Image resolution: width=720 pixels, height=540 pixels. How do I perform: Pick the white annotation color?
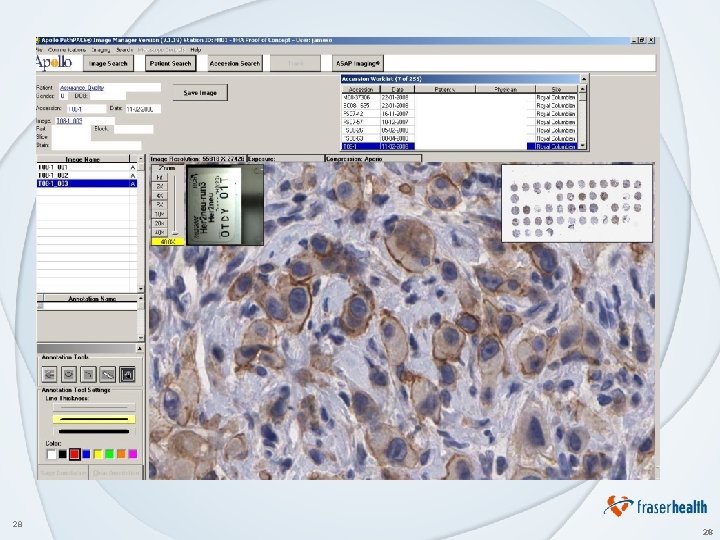51,454
